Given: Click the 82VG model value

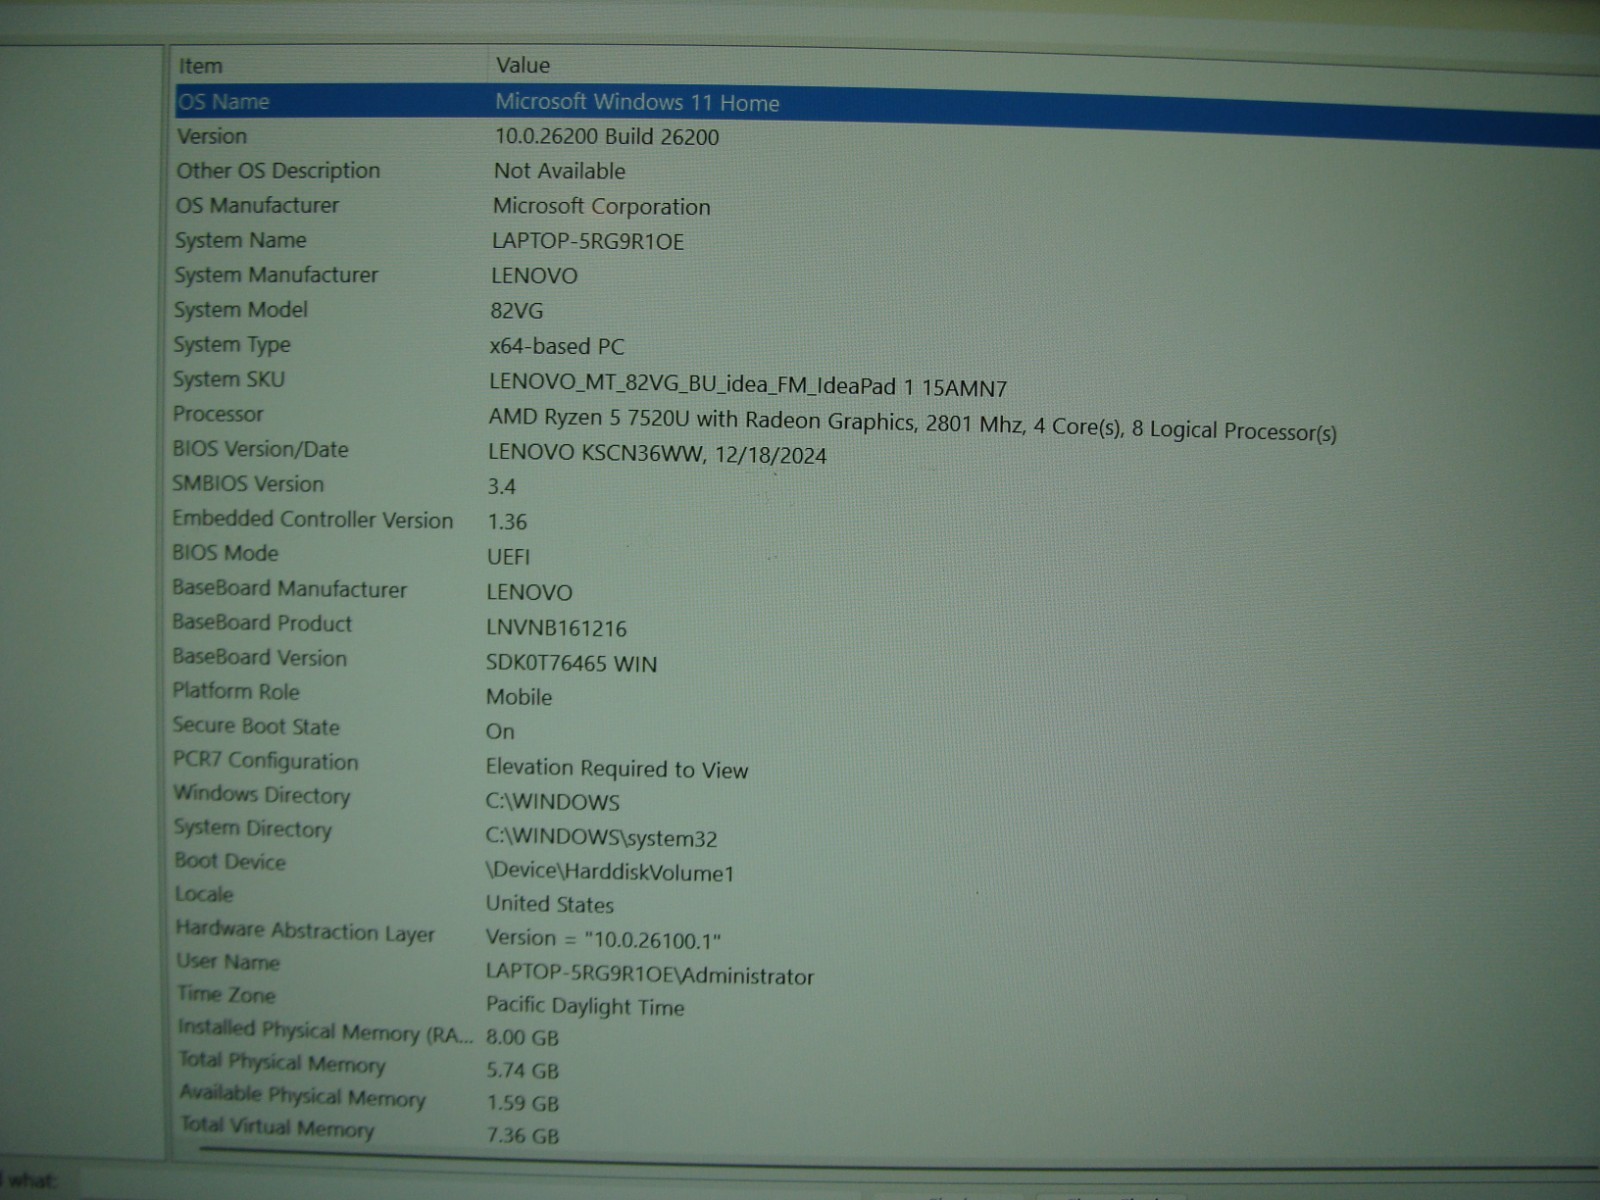Looking at the screenshot, I should point(517,311).
